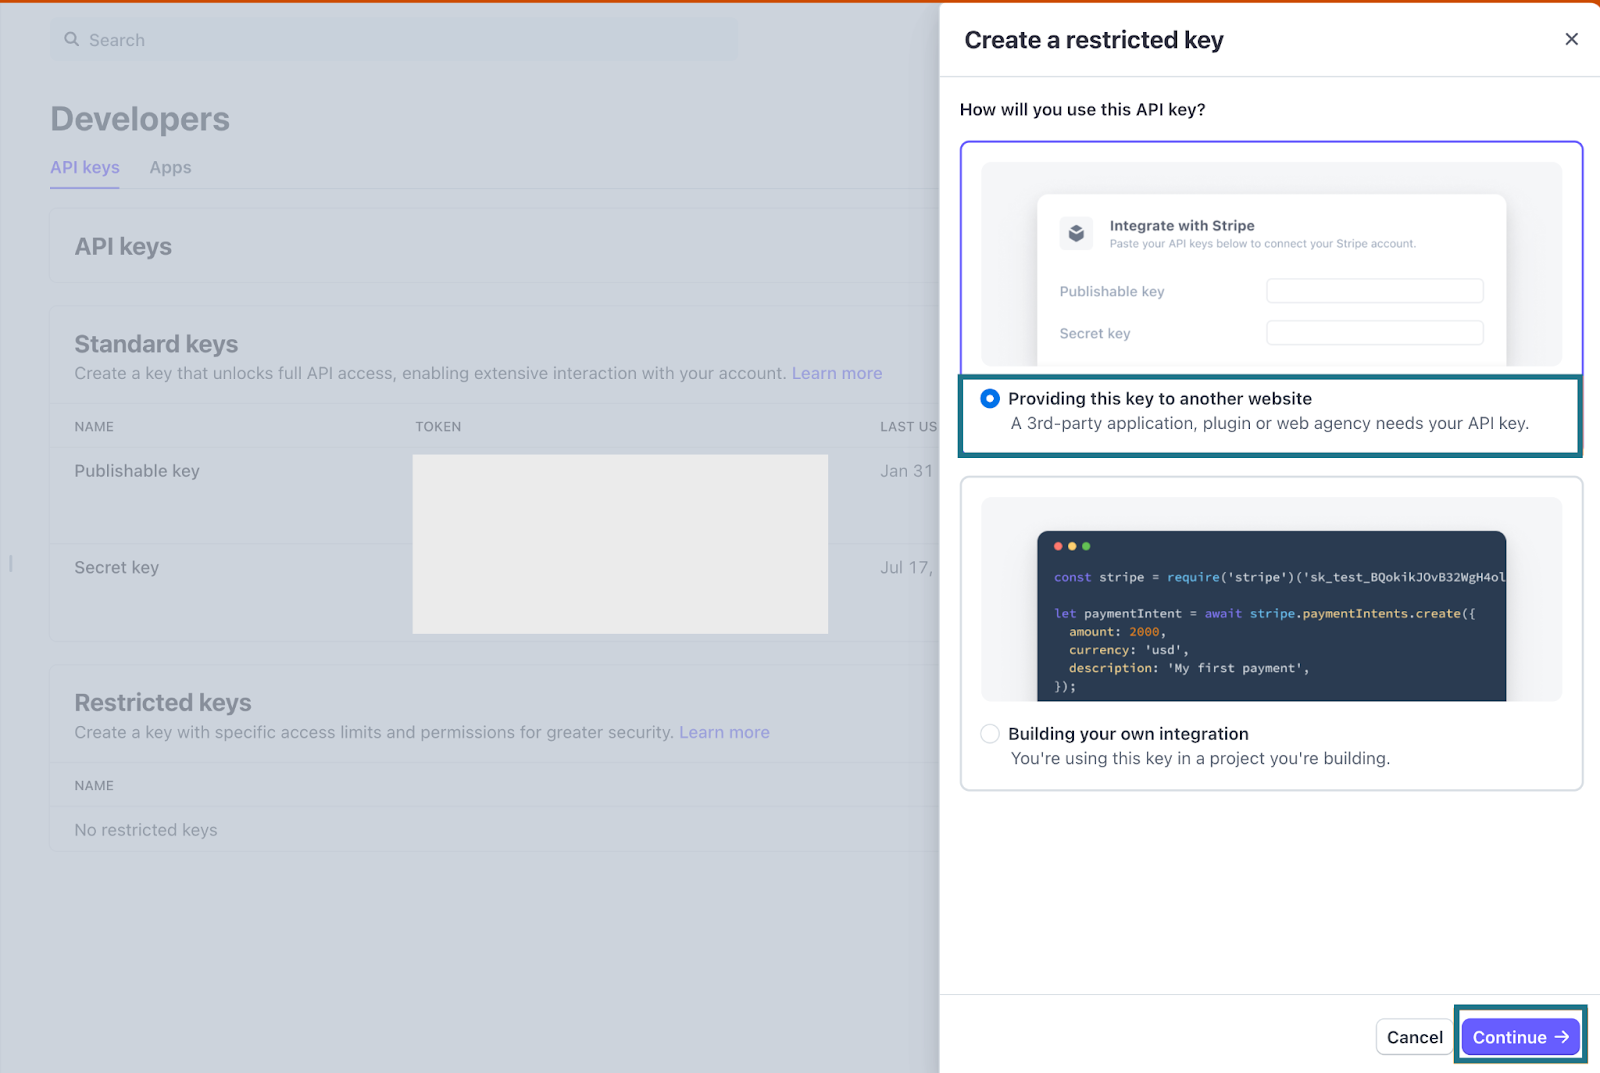Close the Create a restricted key panel

1571,39
